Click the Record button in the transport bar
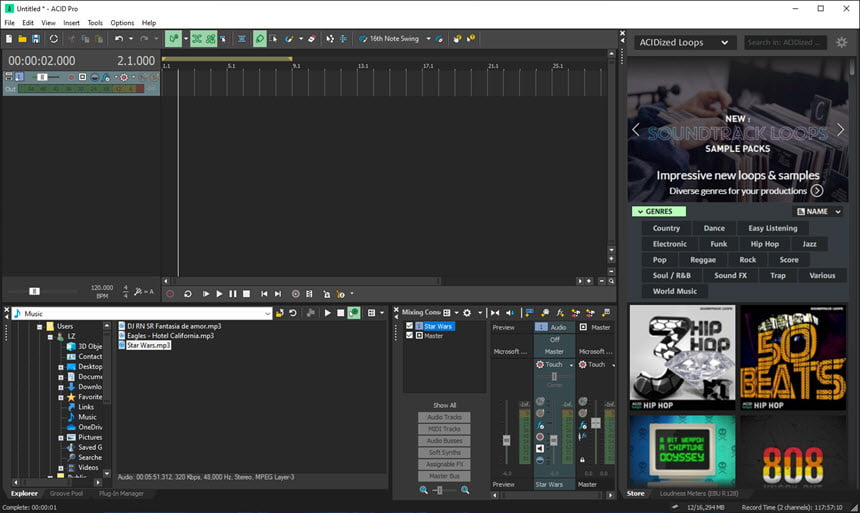This screenshot has width=860, height=513. [170, 294]
